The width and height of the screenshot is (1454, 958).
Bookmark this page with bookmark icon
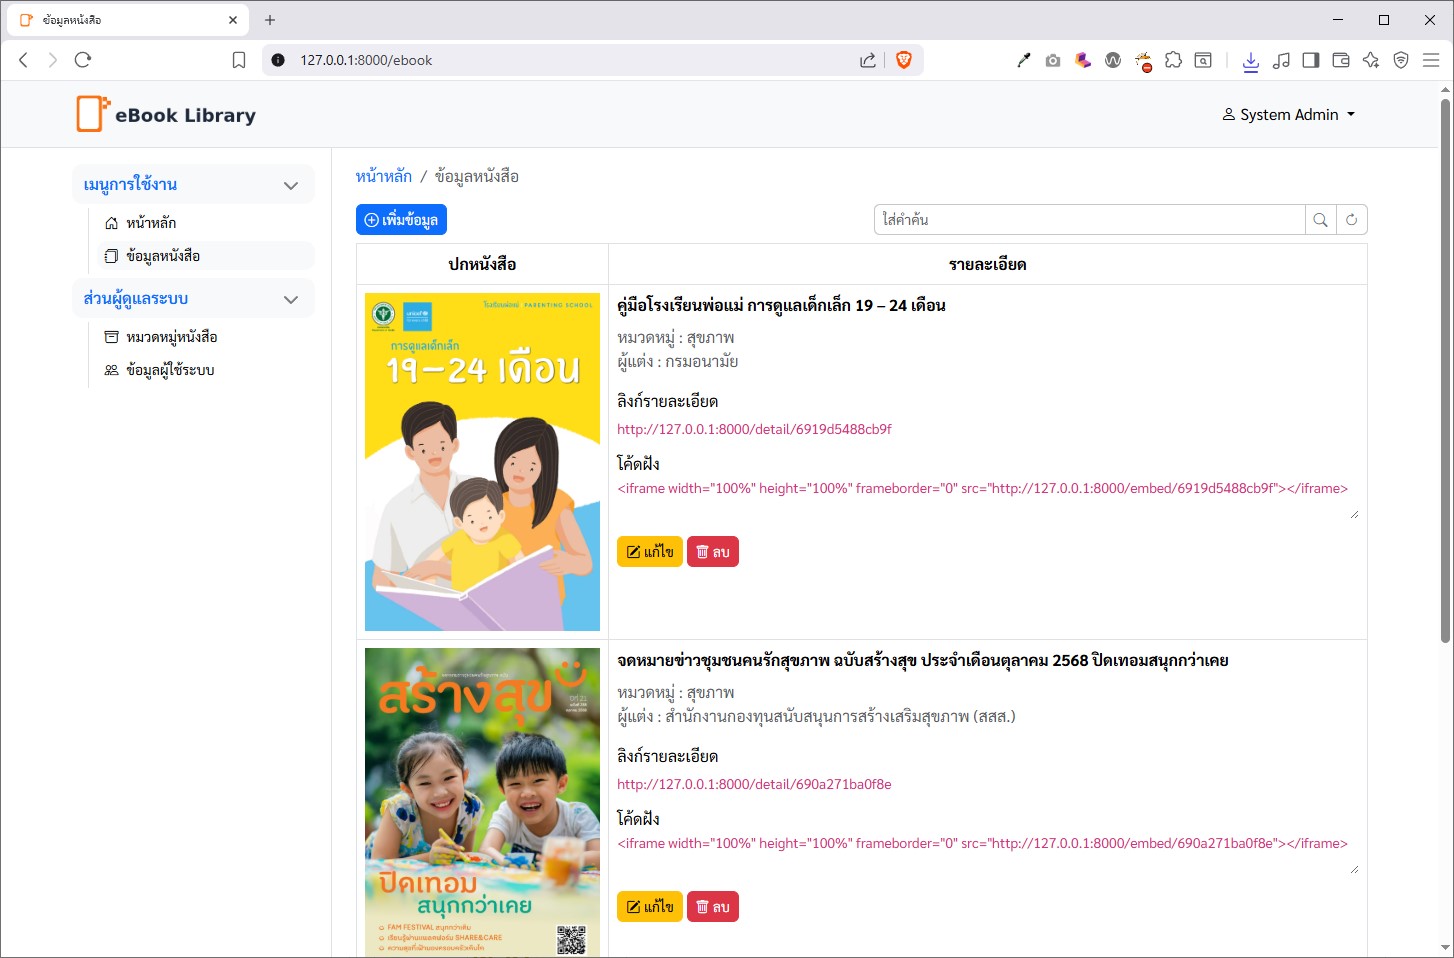(x=239, y=60)
